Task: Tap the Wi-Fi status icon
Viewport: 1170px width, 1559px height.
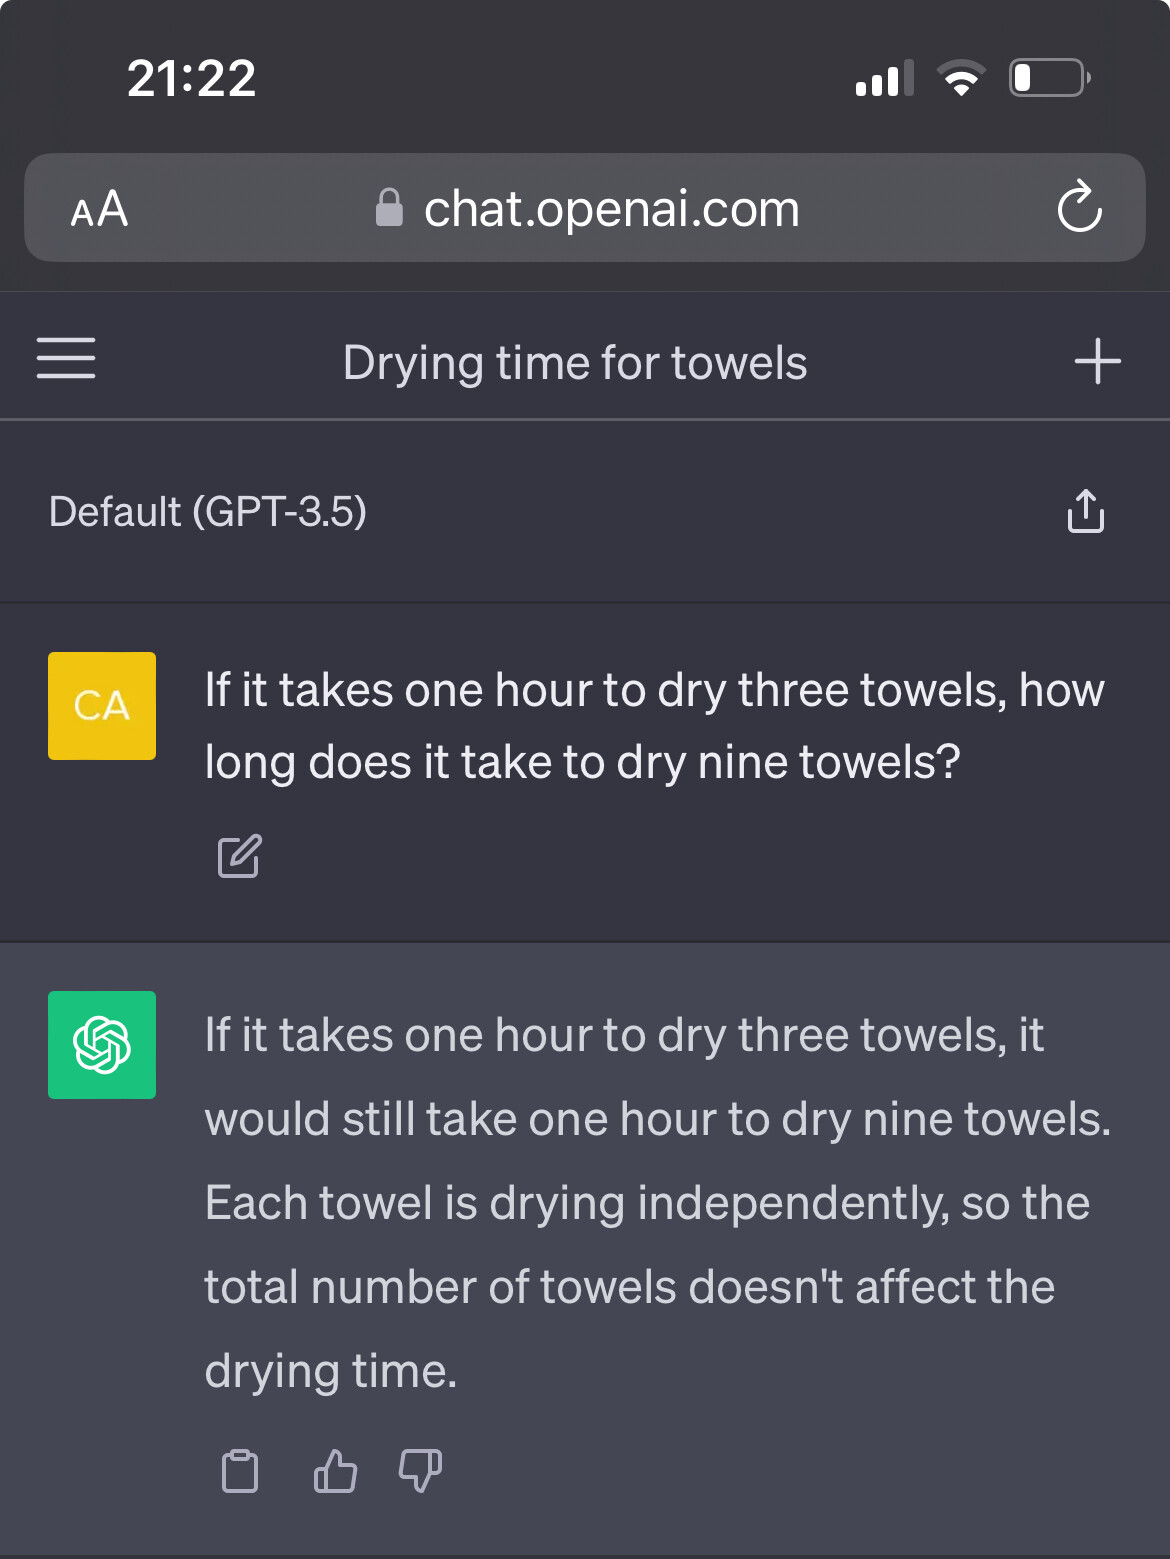Action: click(960, 78)
